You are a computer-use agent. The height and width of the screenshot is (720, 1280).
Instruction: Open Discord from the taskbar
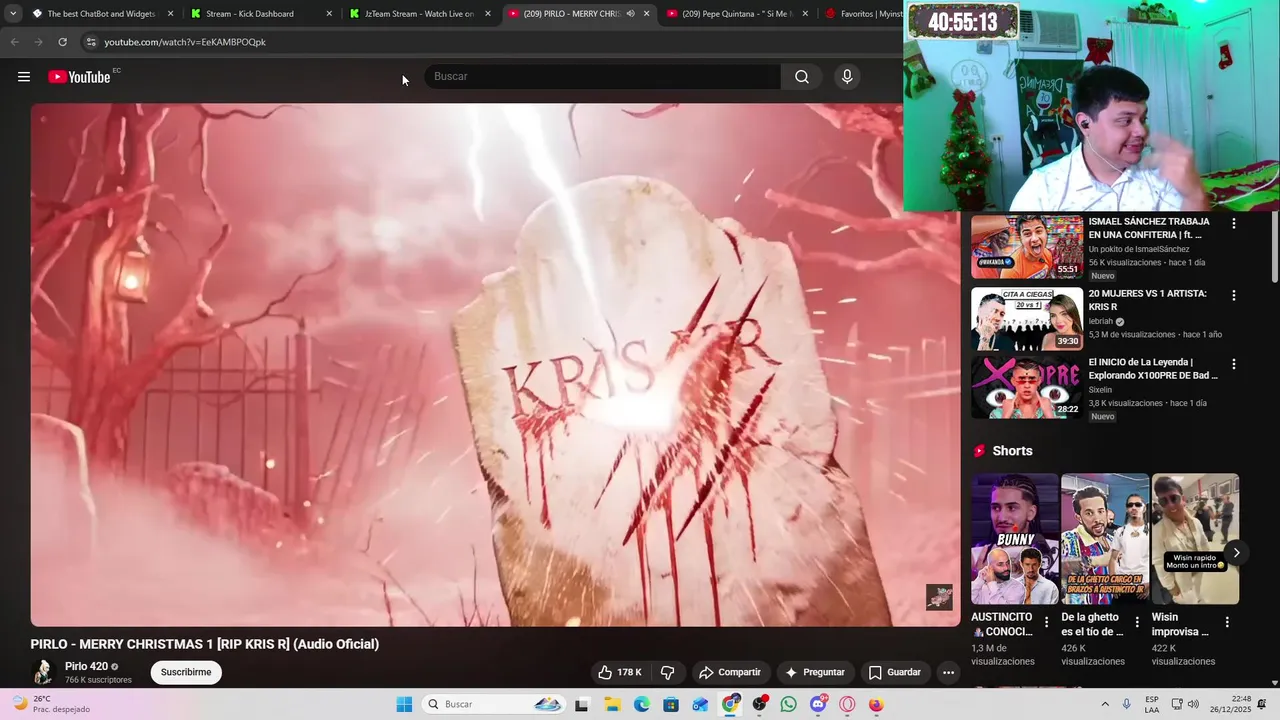pos(818,704)
